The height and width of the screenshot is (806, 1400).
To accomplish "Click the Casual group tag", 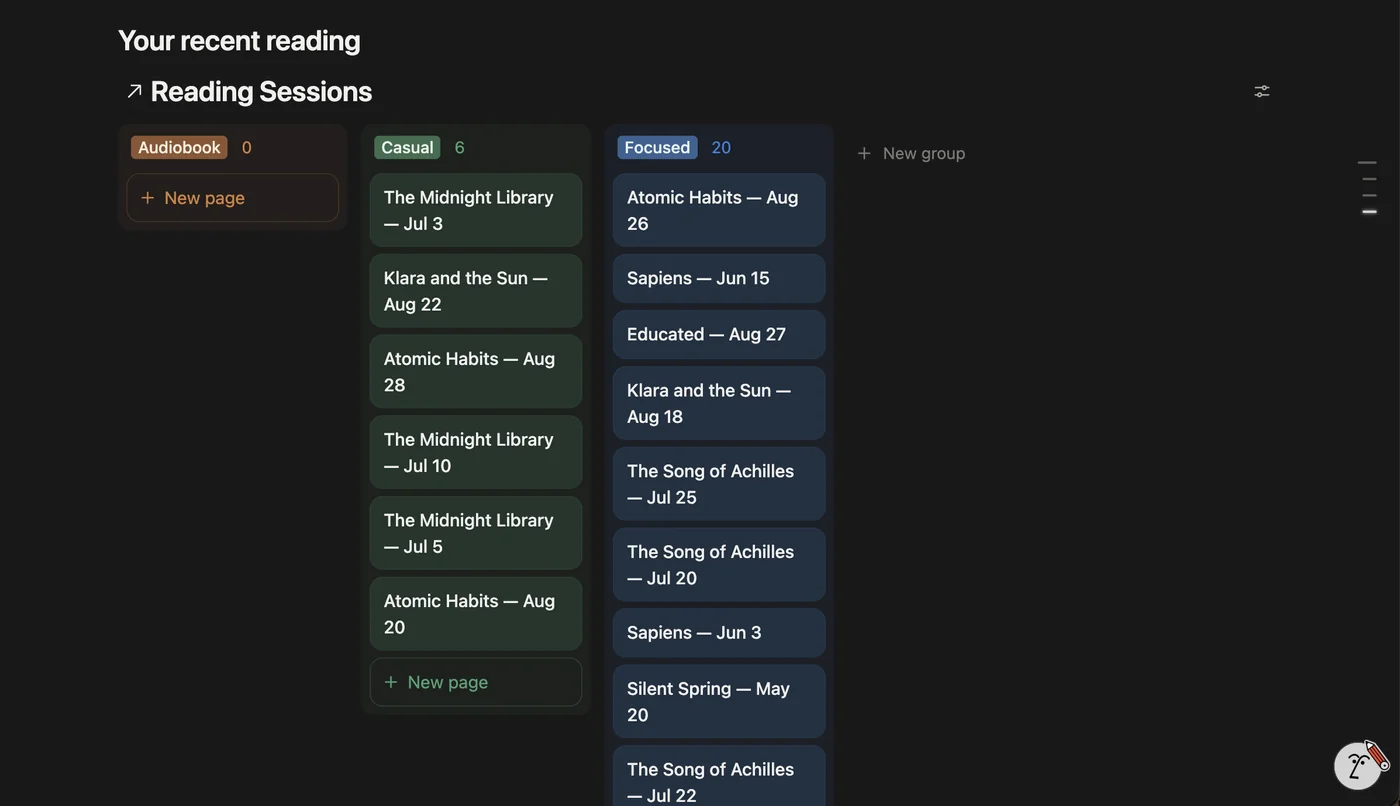I will click(407, 147).
